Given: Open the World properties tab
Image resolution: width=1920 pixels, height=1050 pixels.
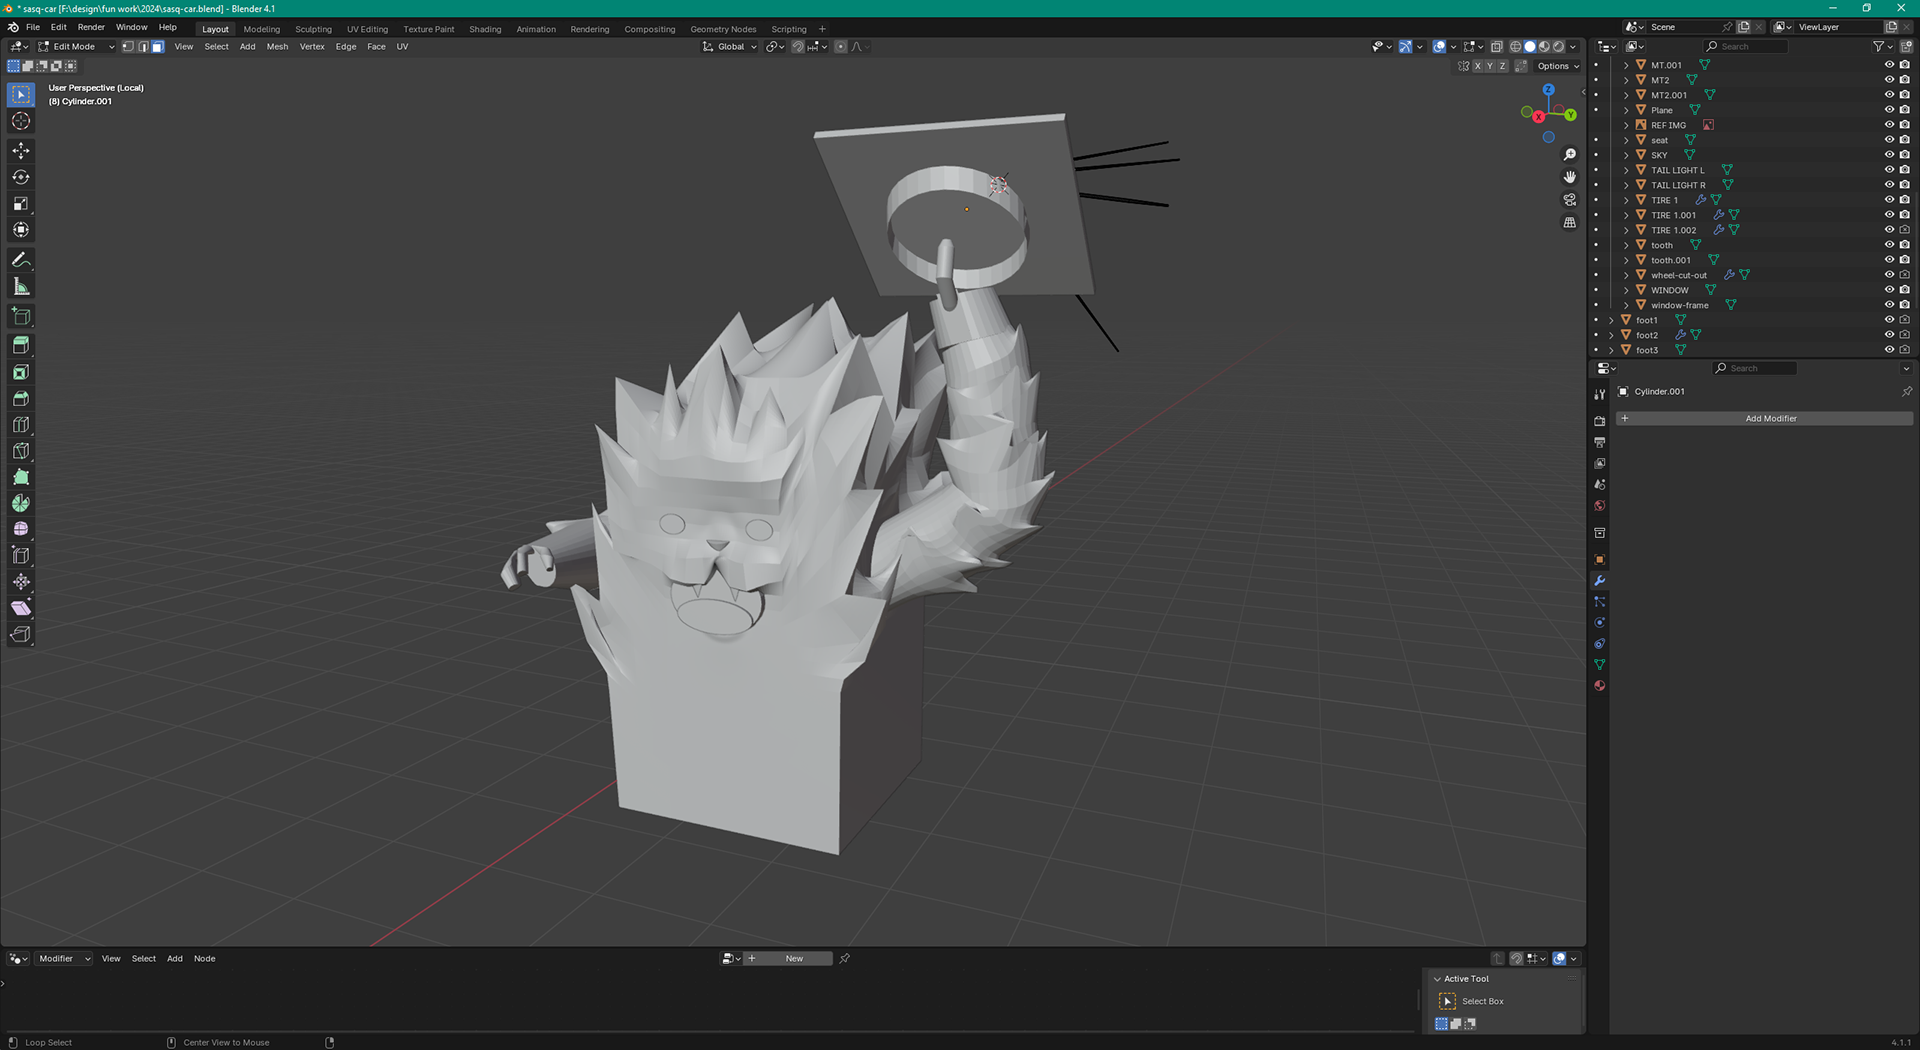Looking at the screenshot, I should click(x=1600, y=506).
